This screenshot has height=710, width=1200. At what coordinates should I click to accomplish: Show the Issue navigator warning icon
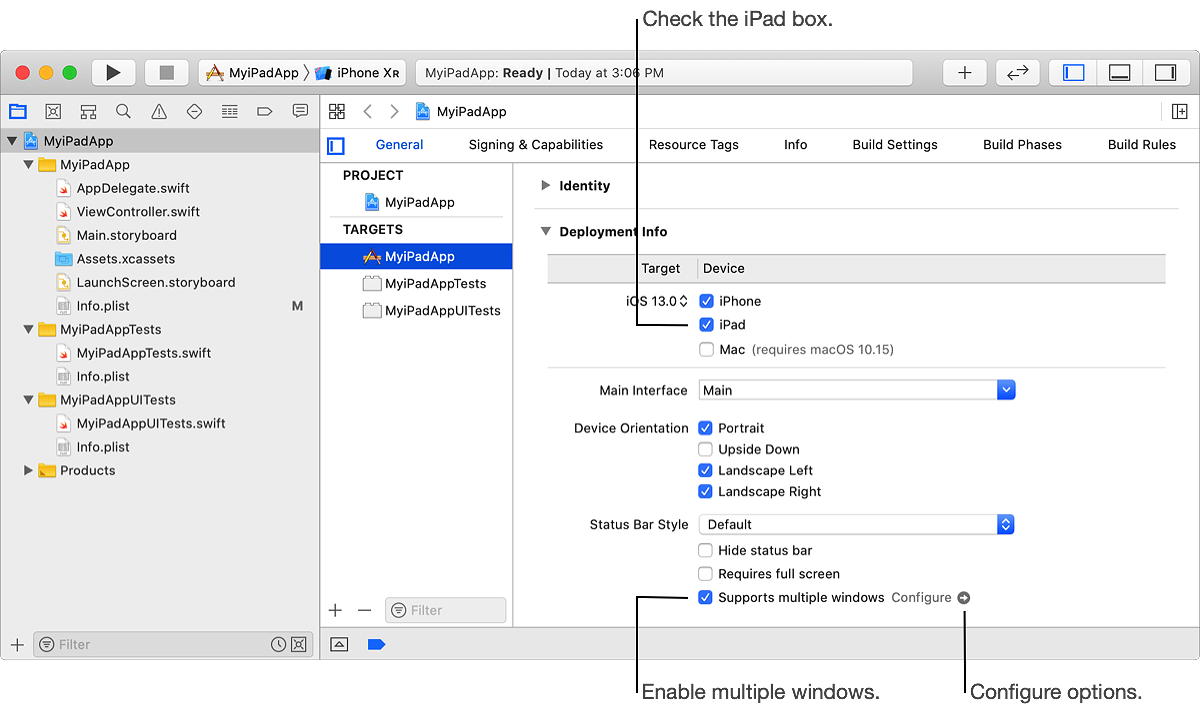[159, 111]
